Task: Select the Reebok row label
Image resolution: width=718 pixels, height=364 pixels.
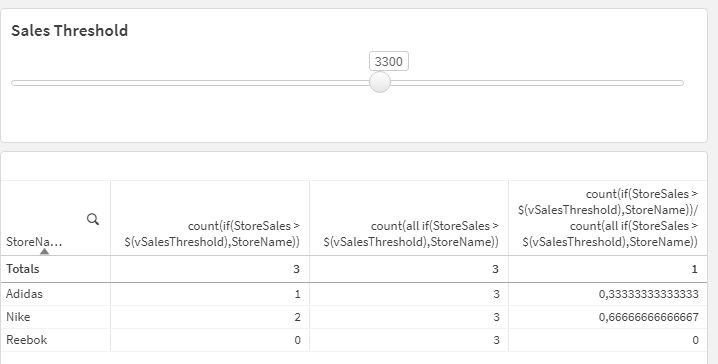Action: 27,340
